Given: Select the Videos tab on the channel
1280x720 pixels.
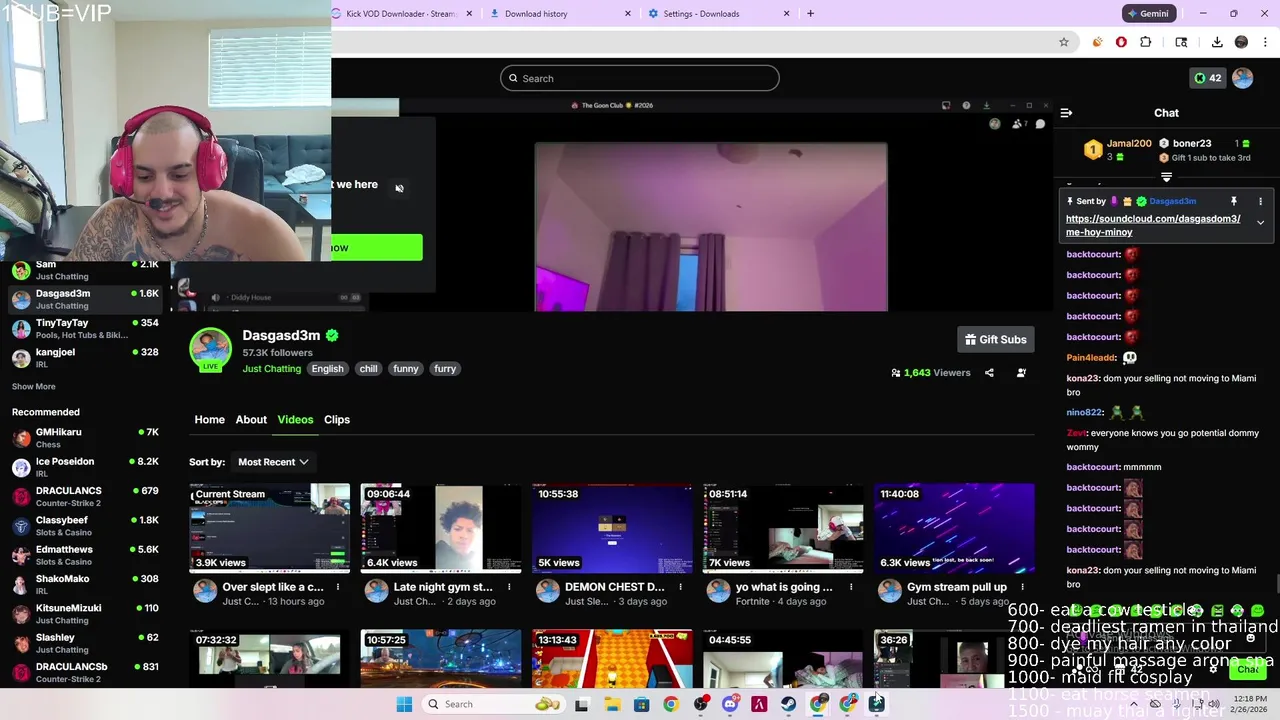Looking at the screenshot, I should pyautogui.click(x=295, y=419).
